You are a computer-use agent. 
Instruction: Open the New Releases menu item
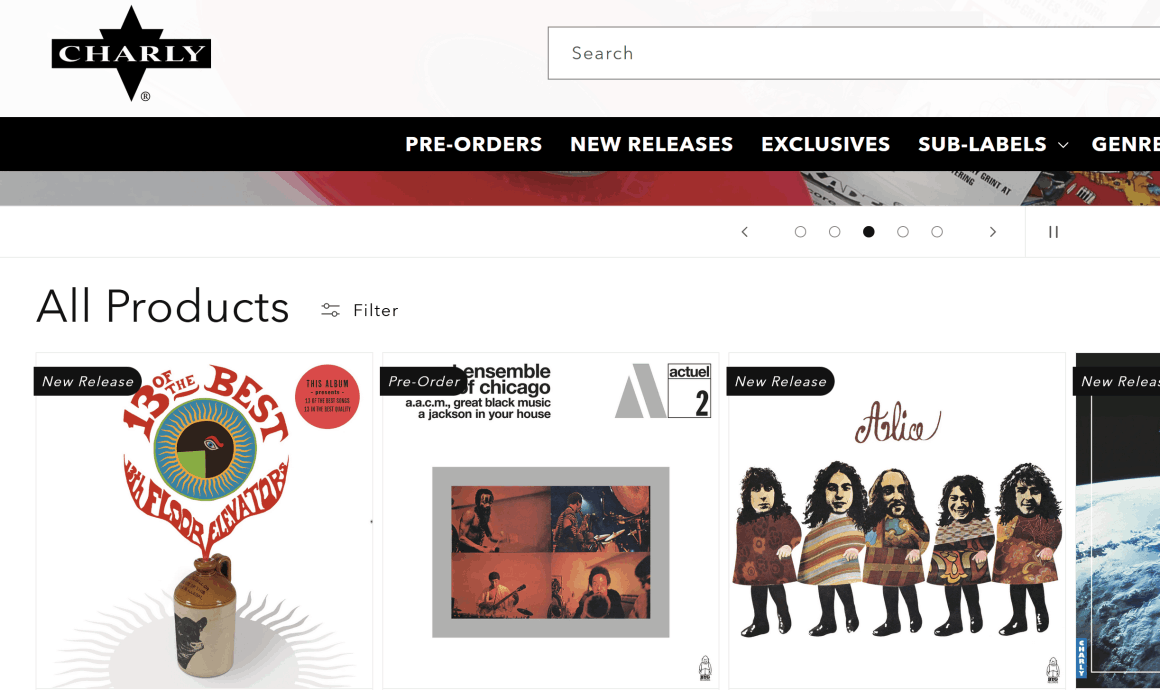tap(652, 144)
